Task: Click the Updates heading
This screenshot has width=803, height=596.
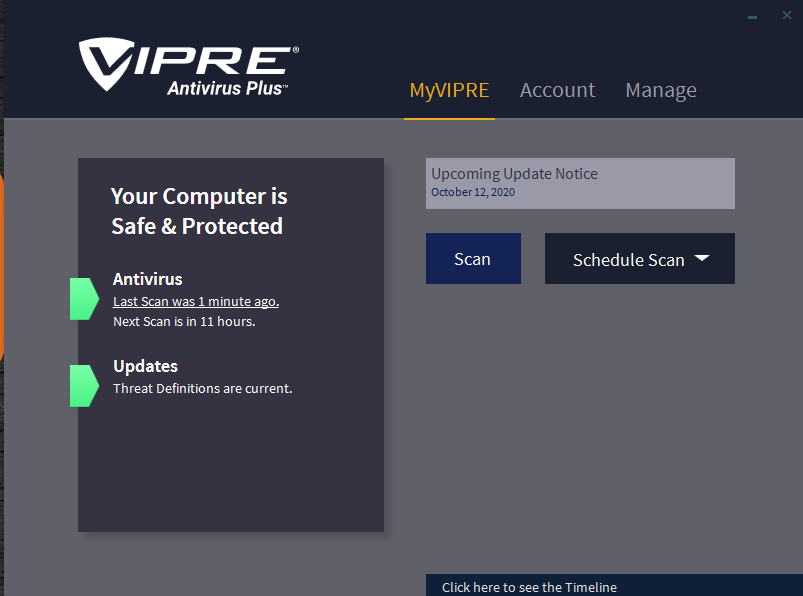Action: coord(145,366)
